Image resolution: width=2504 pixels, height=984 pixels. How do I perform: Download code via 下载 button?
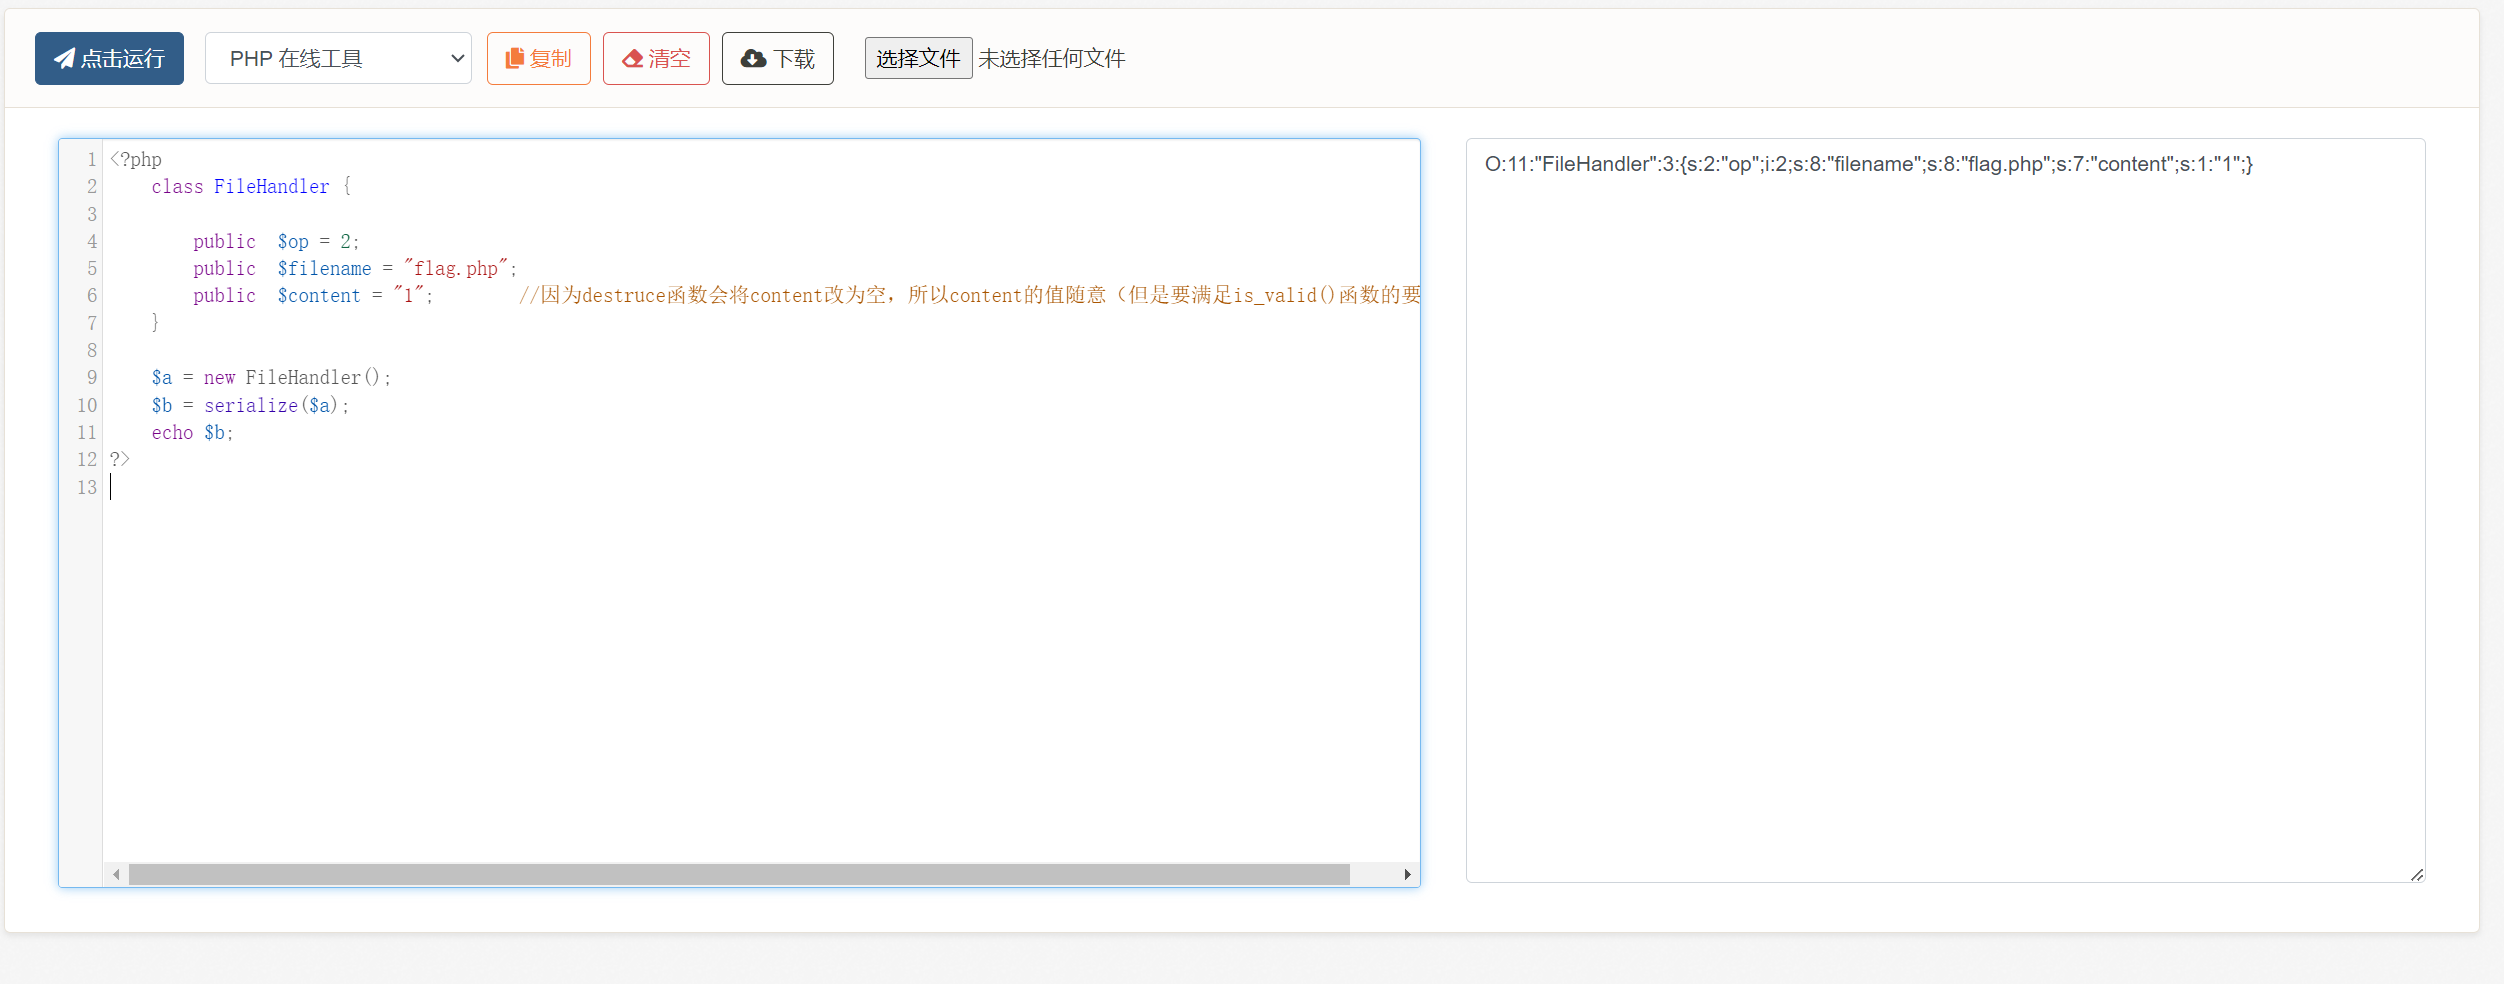click(778, 59)
